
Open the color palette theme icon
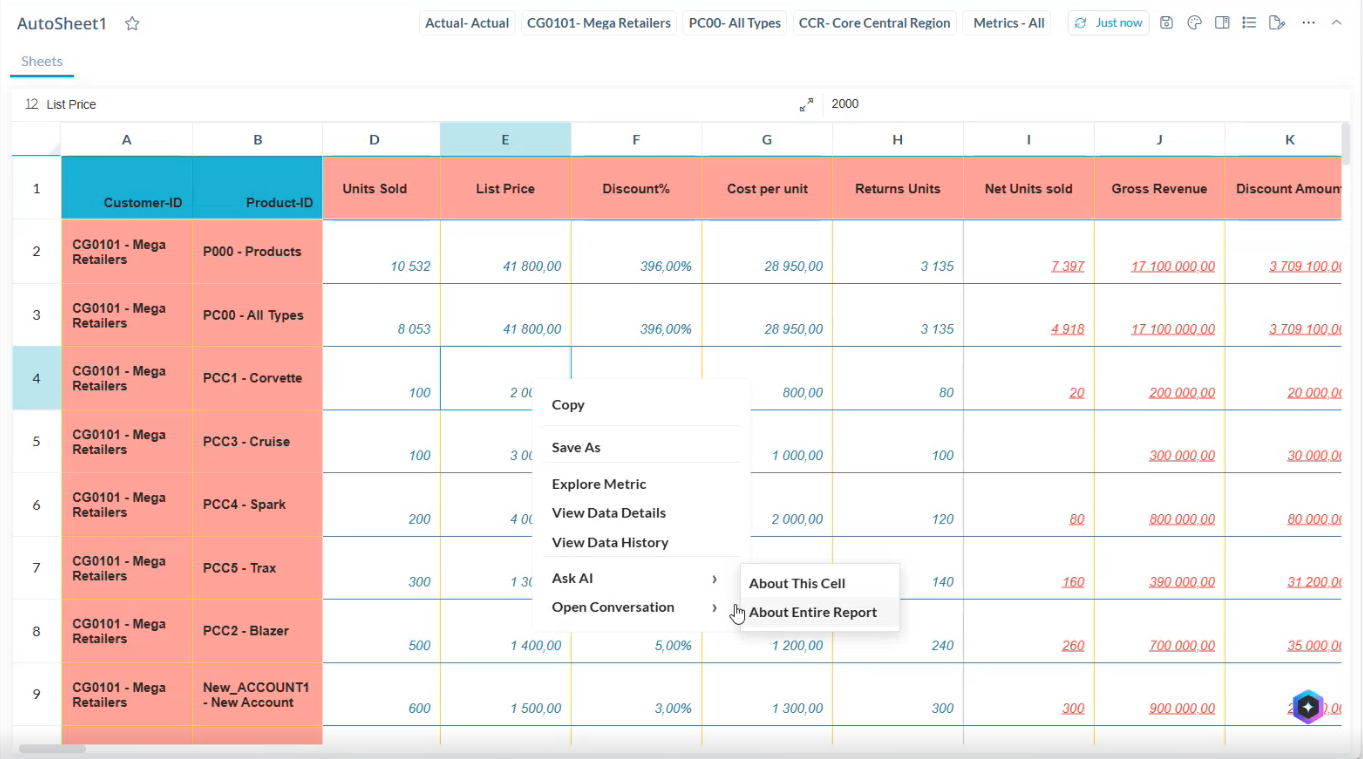1194,23
